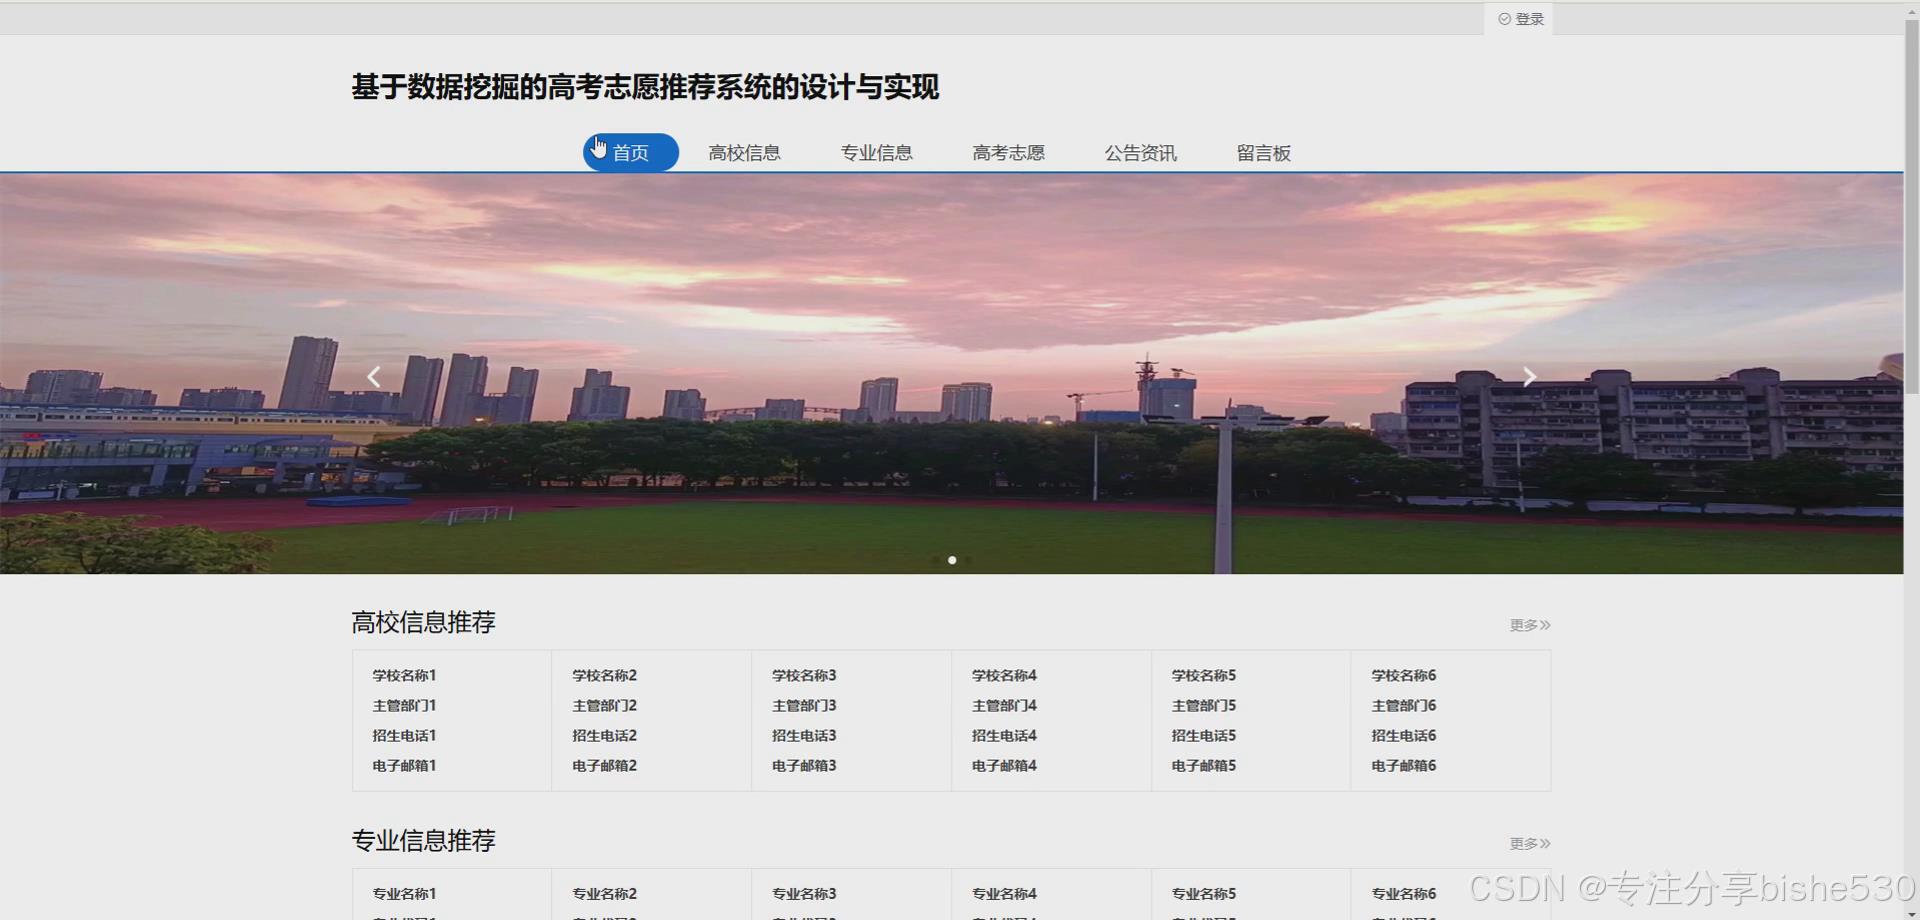Click the vertical page scrollbar thumb

(x=1911, y=205)
